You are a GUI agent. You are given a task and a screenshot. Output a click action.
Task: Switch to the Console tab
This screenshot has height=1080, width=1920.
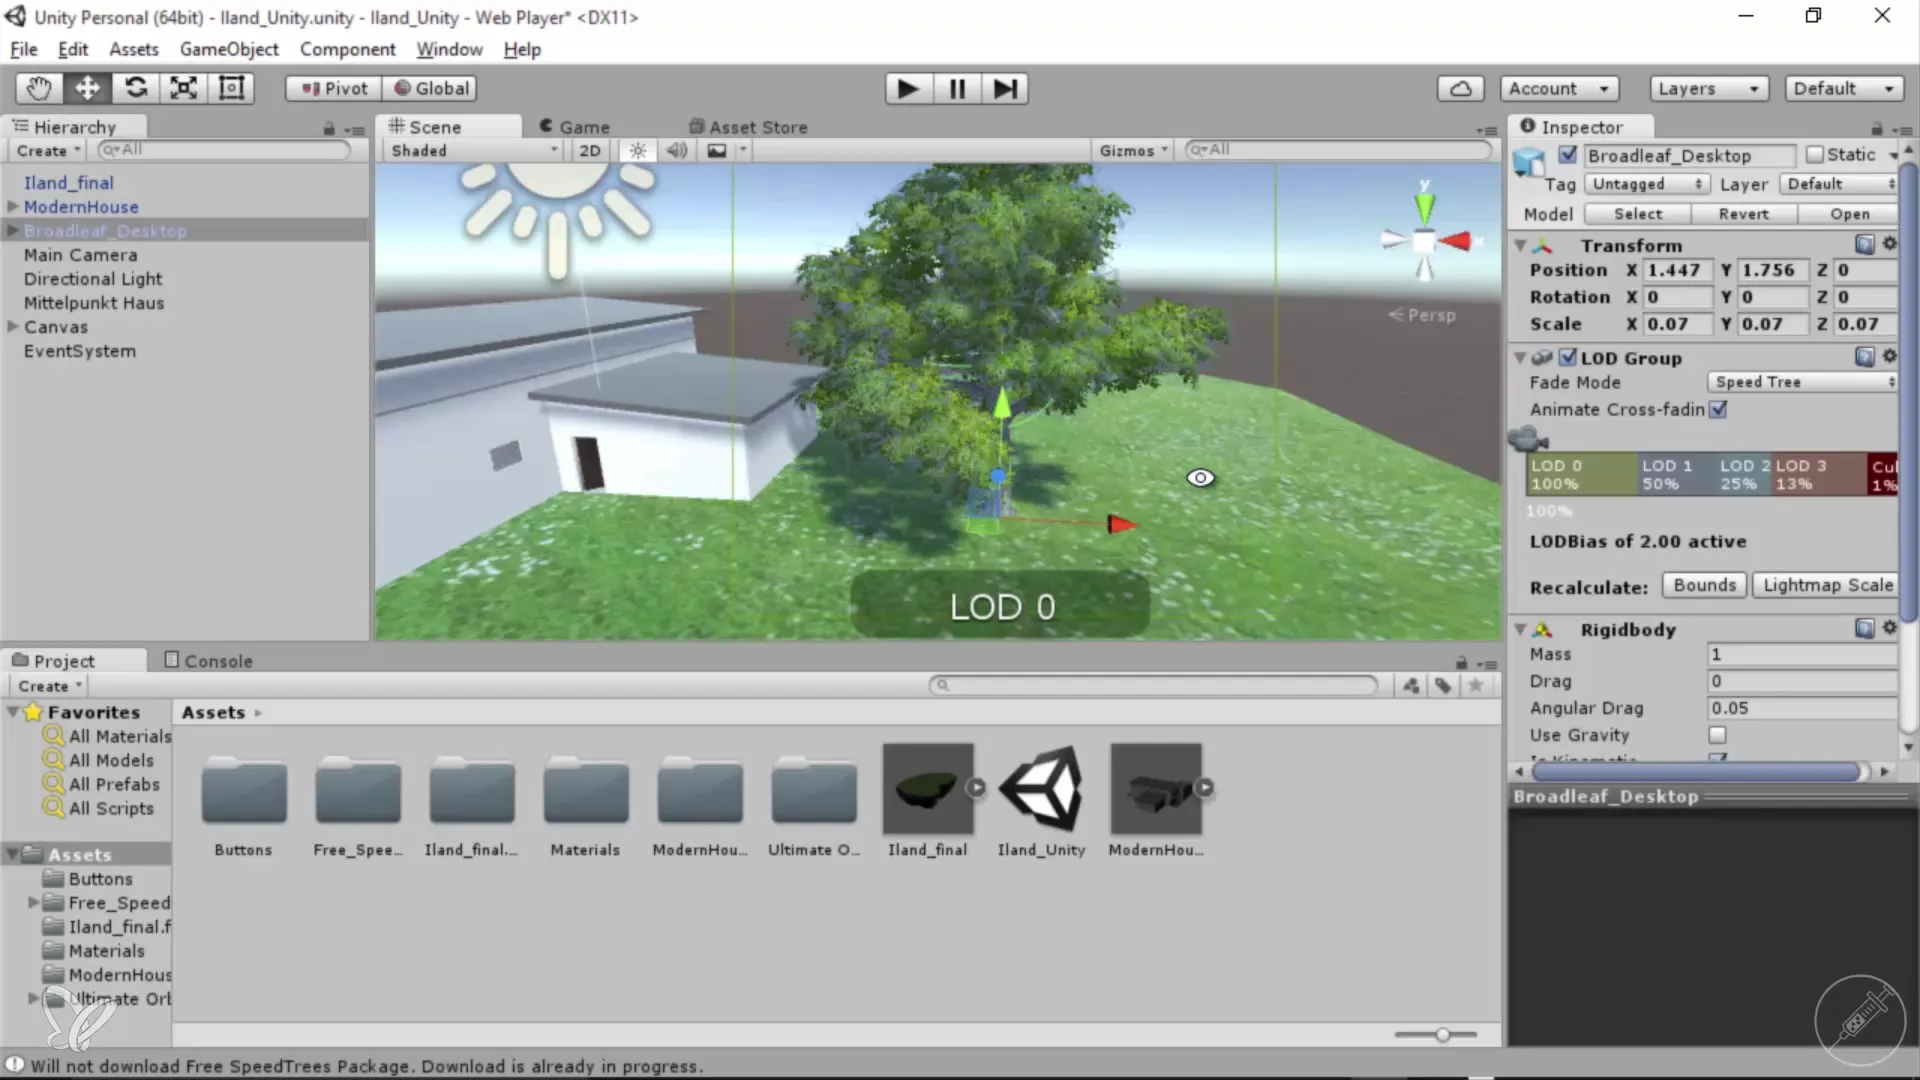point(208,661)
